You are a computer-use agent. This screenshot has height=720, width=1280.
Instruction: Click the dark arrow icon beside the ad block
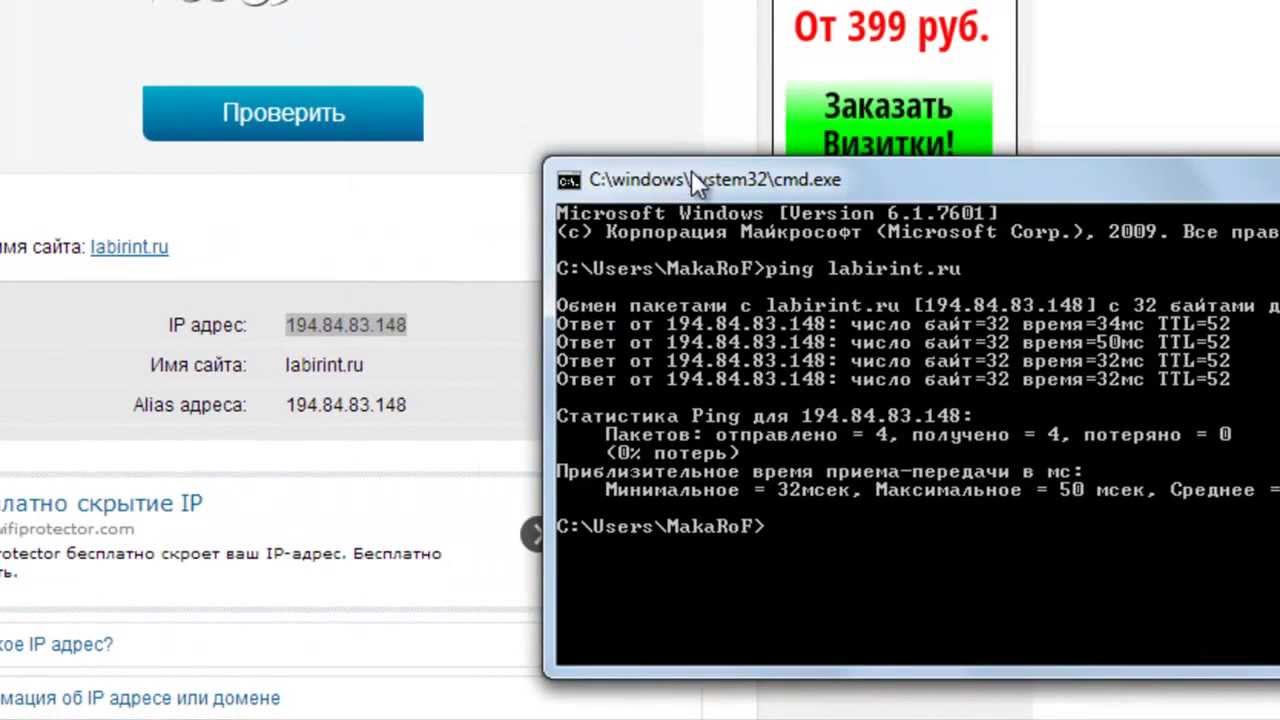point(532,534)
